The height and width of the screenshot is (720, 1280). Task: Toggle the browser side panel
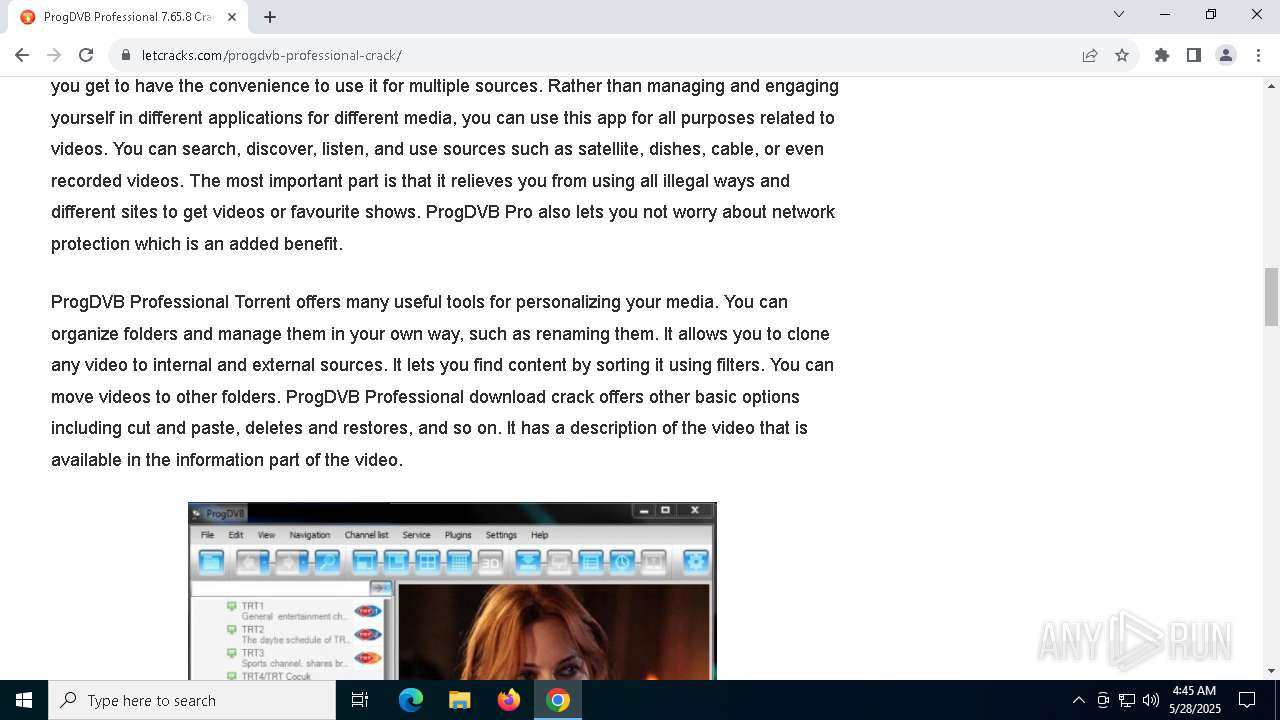tap(1194, 55)
